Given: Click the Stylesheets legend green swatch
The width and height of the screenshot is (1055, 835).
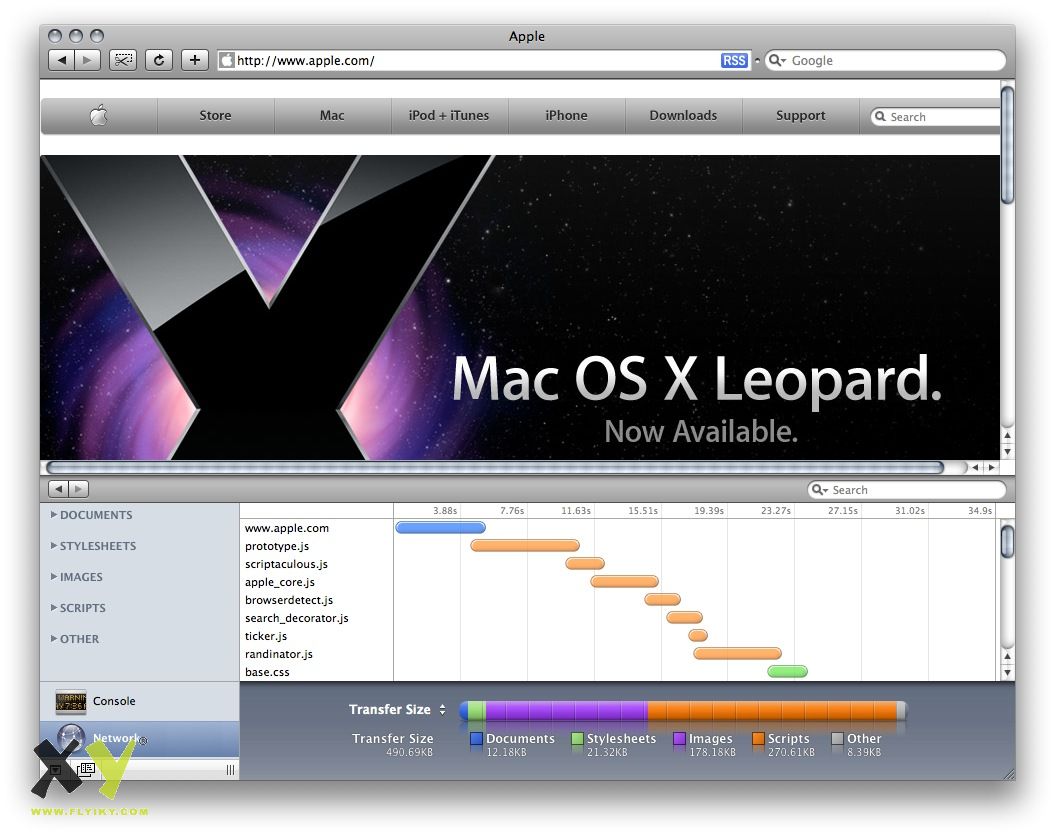Looking at the screenshot, I should click(577, 739).
